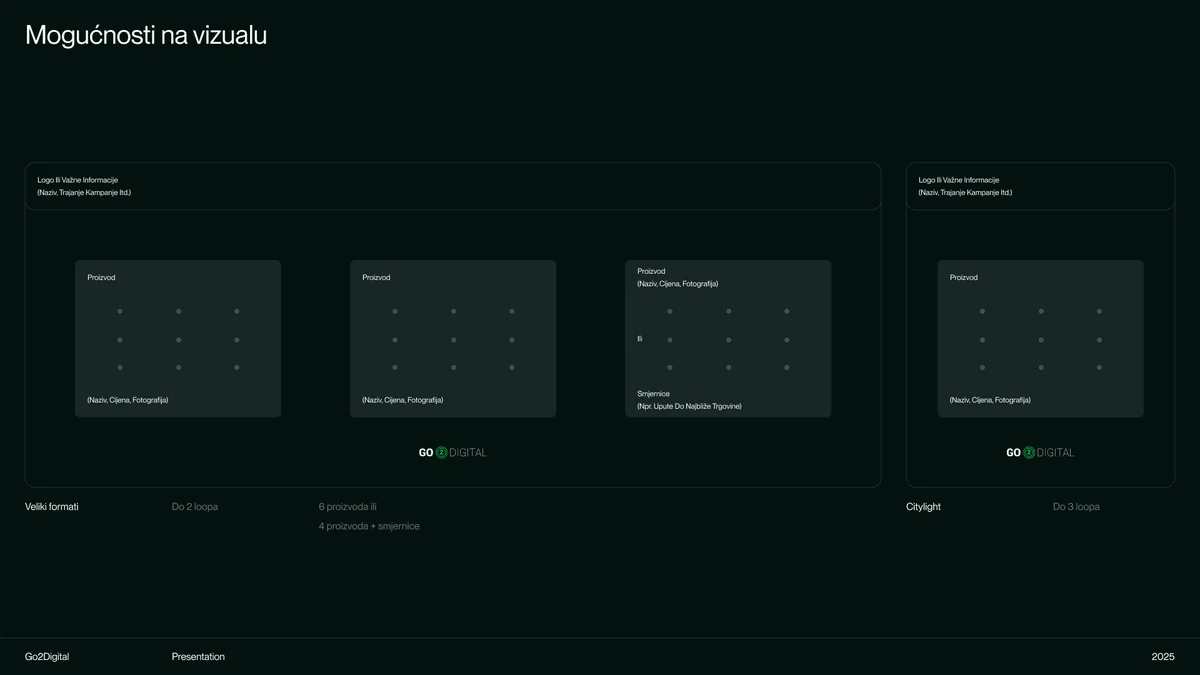Click the Presentation footer label
This screenshot has width=1200, height=675.
(198, 657)
